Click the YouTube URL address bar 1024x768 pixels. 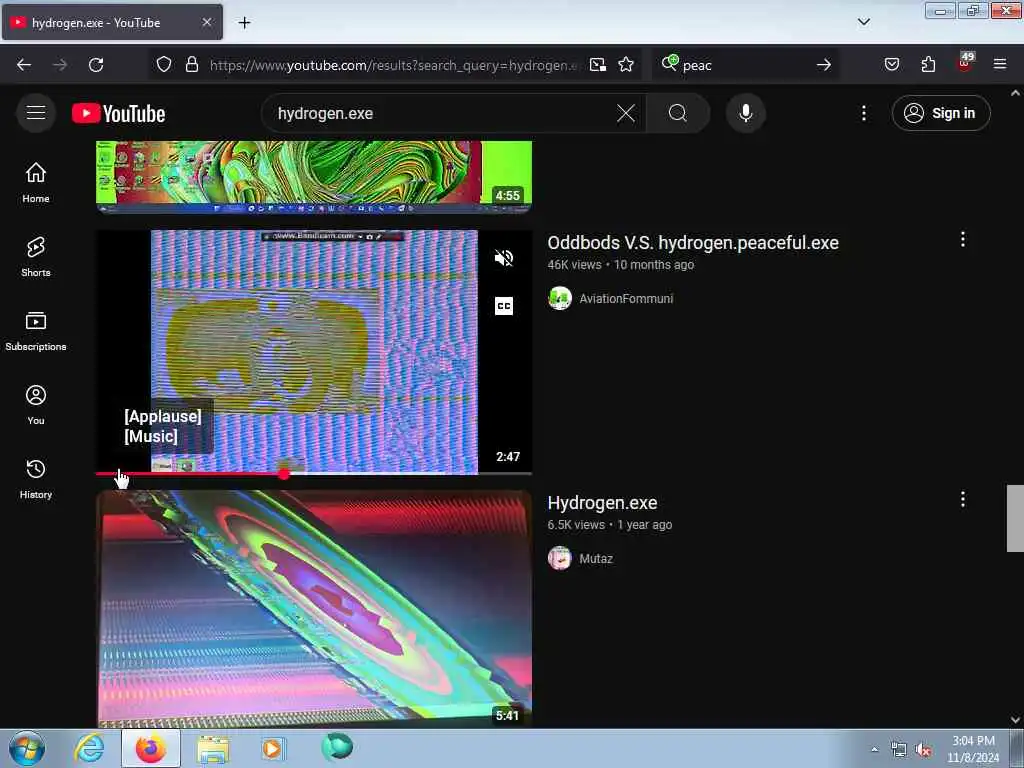393,65
